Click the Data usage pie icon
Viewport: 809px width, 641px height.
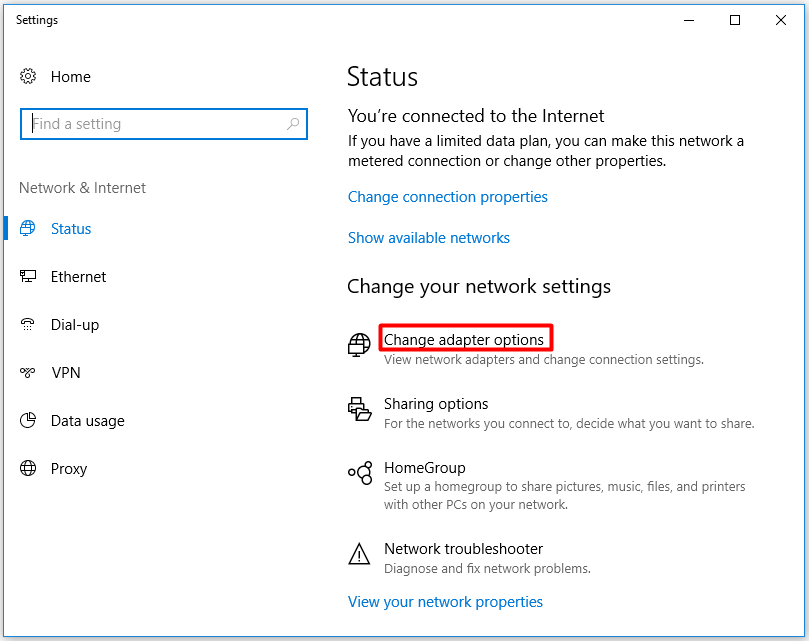tap(28, 420)
